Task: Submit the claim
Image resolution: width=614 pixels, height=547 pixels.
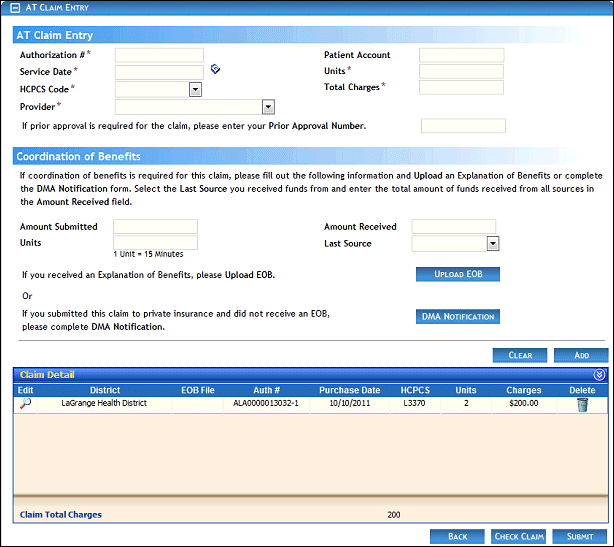Action: click(x=579, y=536)
